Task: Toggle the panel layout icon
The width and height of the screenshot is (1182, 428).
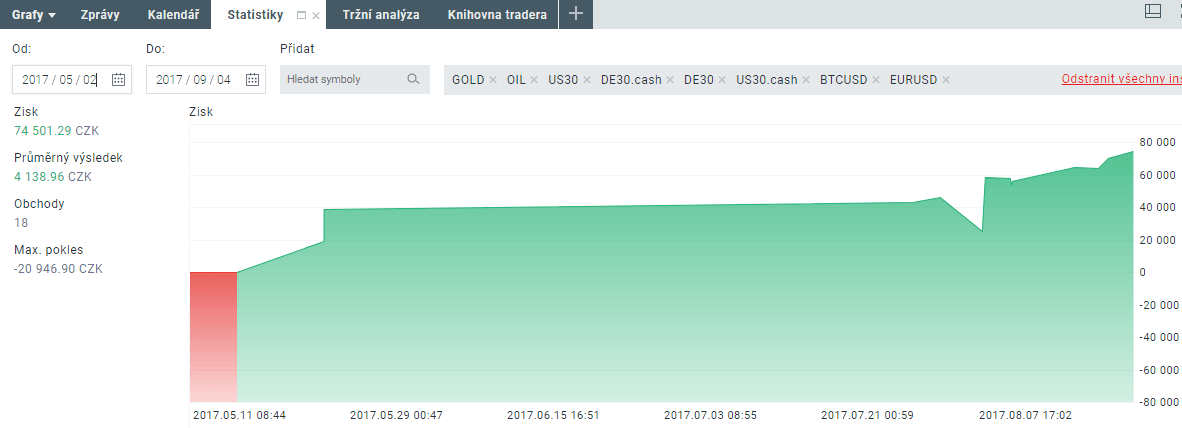Action: [1152, 11]
